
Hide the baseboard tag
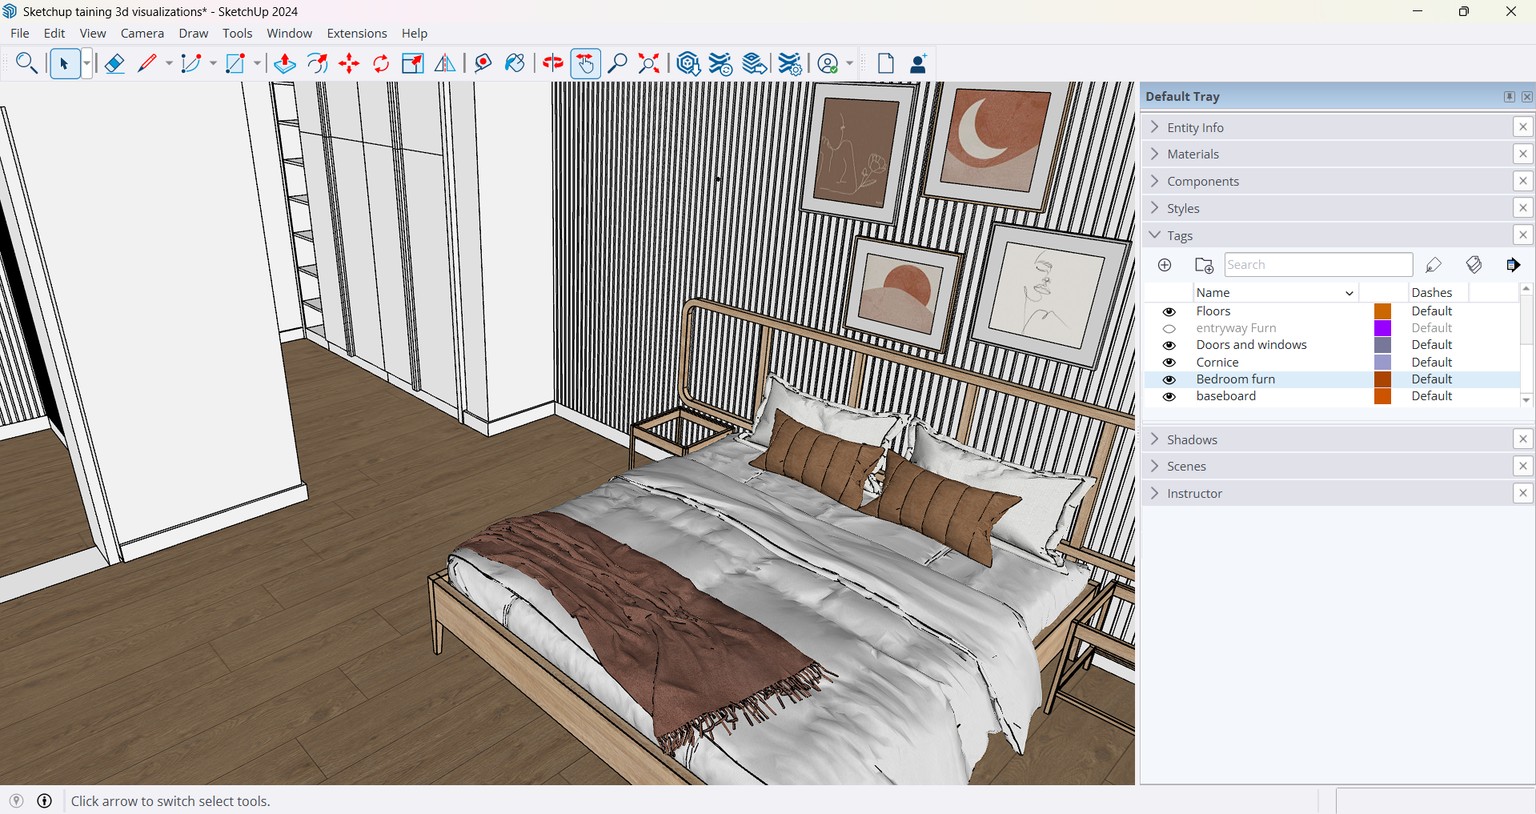1169,396
